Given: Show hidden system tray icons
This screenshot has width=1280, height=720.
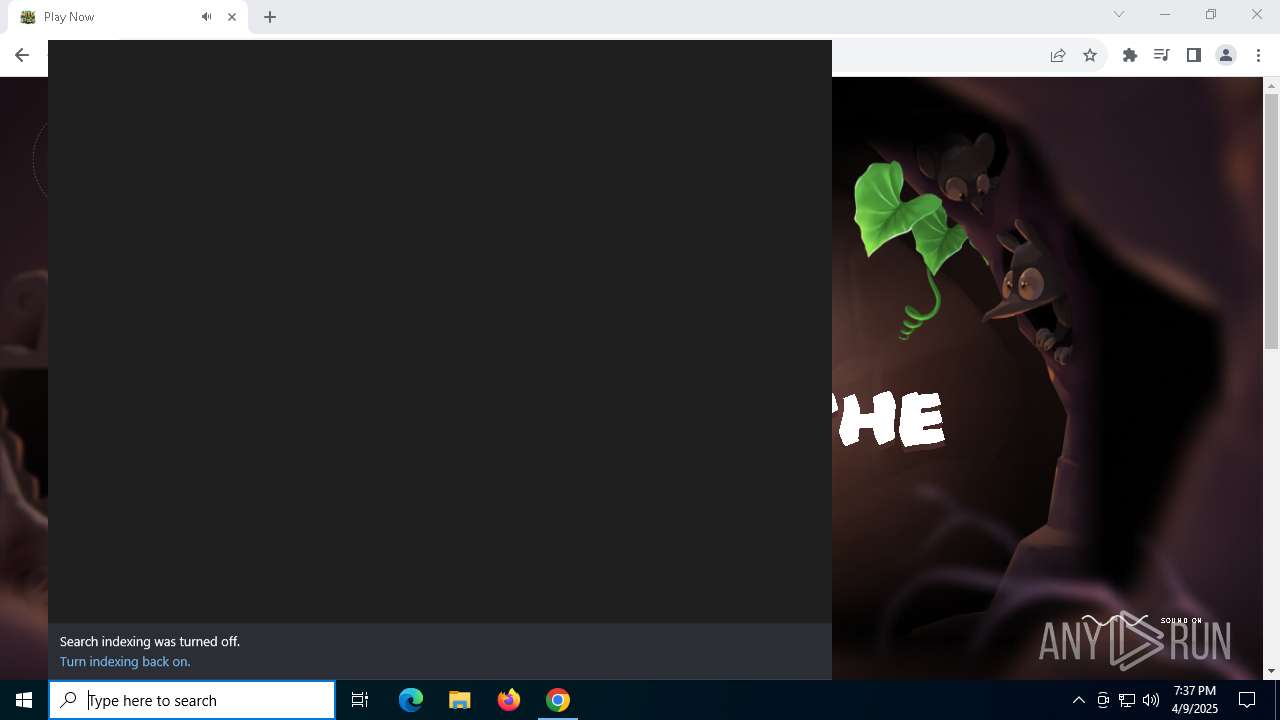Looking at the screenshot, I should click(1078, 700).
